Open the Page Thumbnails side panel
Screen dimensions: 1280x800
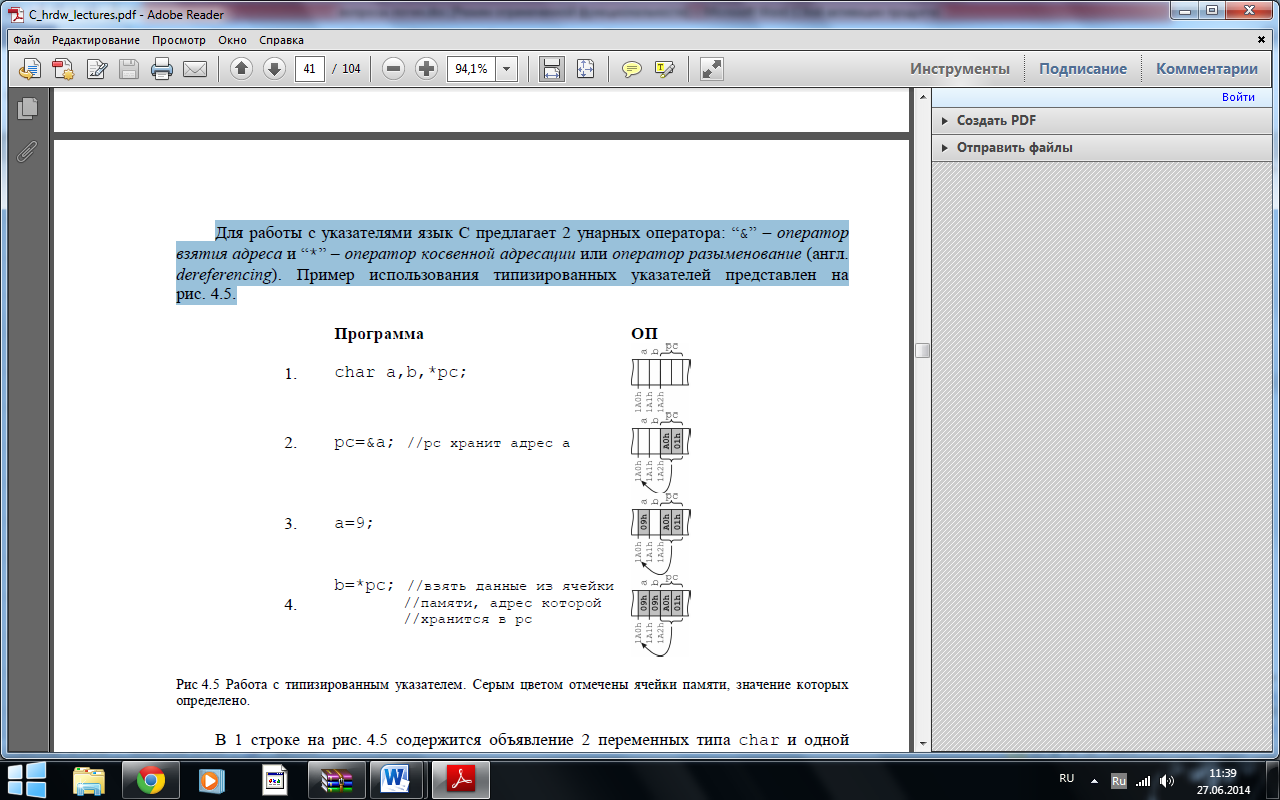pyautogui.click(x=27, y=108)
